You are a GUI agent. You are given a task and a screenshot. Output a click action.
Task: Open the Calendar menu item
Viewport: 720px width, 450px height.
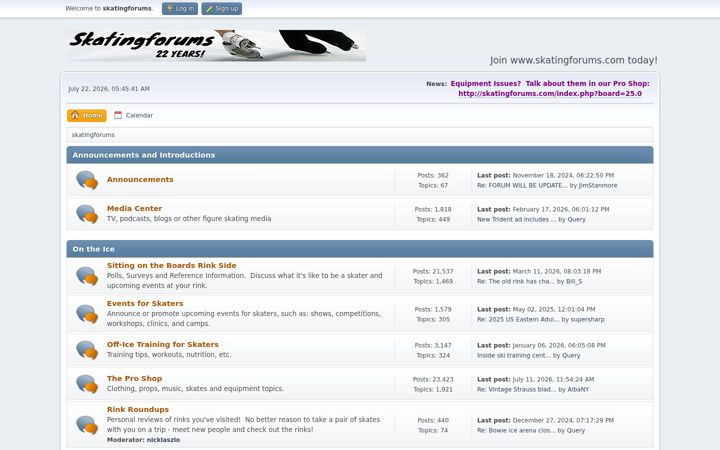133,115
